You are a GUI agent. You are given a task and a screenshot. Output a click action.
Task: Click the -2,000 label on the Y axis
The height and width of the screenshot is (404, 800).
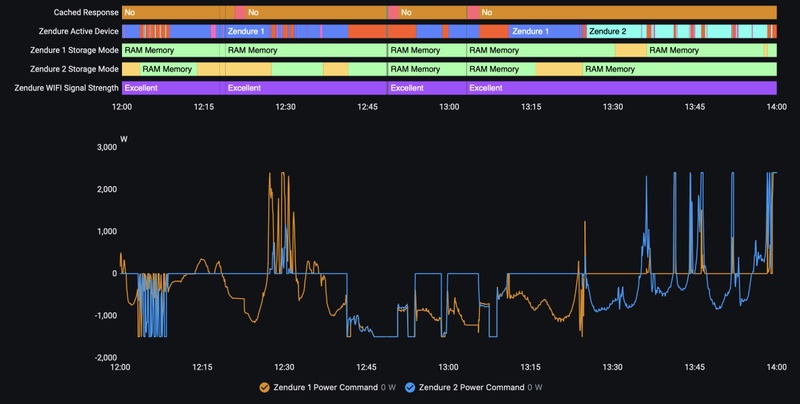[106, 358]
